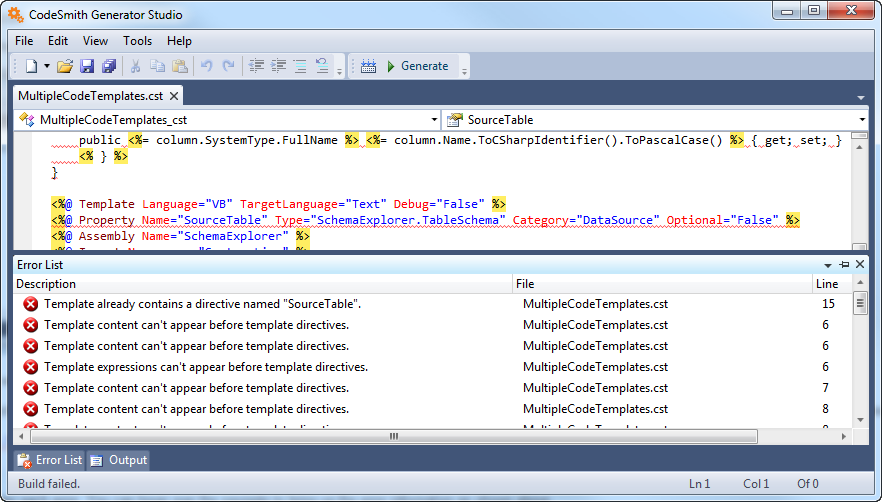Click the Redo arrow icon
This screenshot has height=502, width=882.
tap(228, 66)
